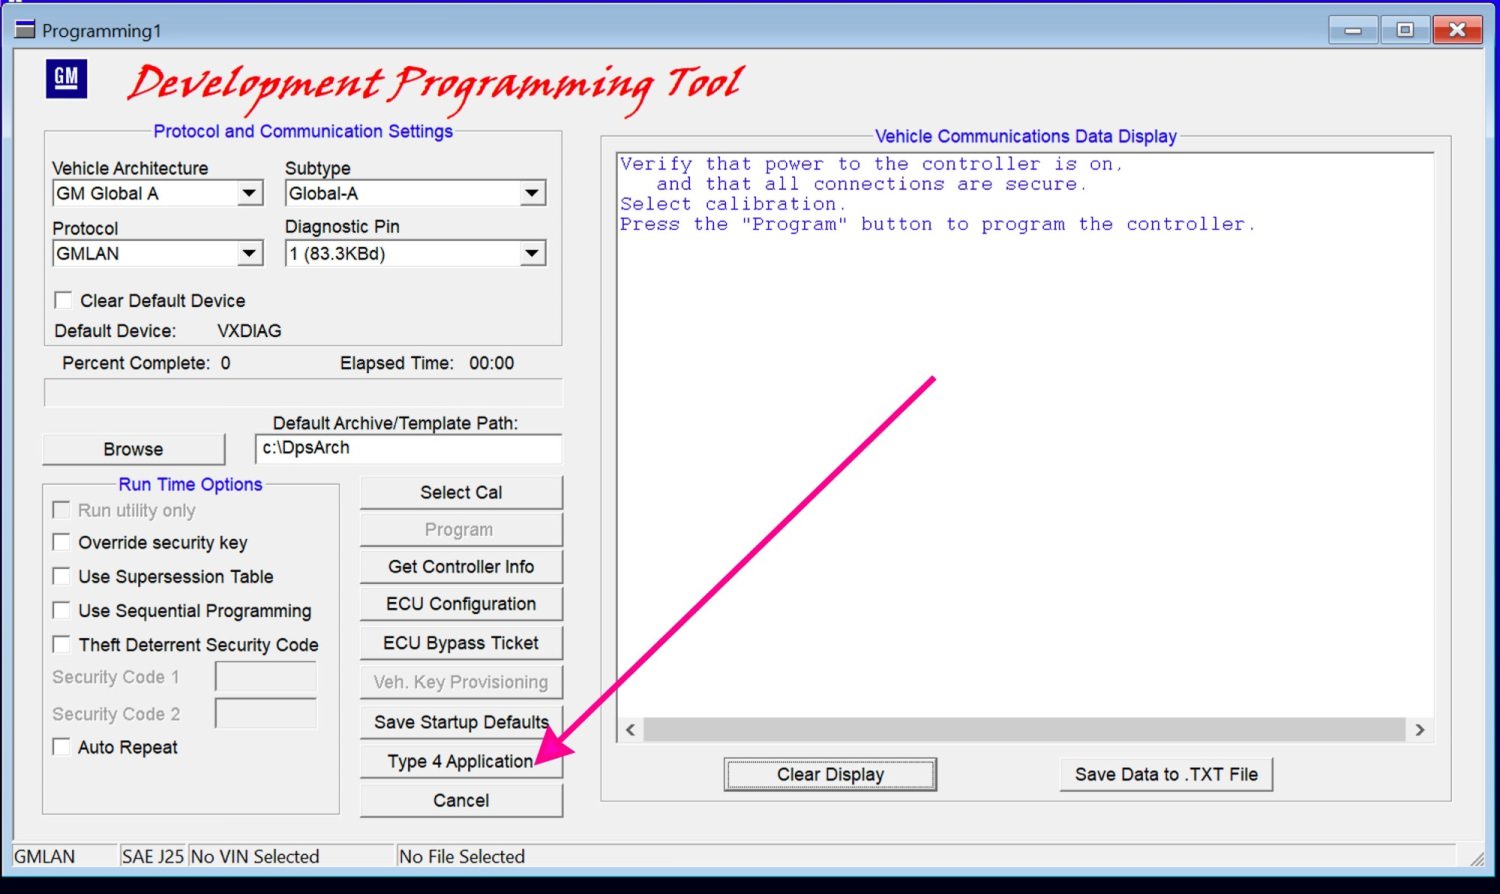Click the Security Code 2 field

(x=266, y=713)
